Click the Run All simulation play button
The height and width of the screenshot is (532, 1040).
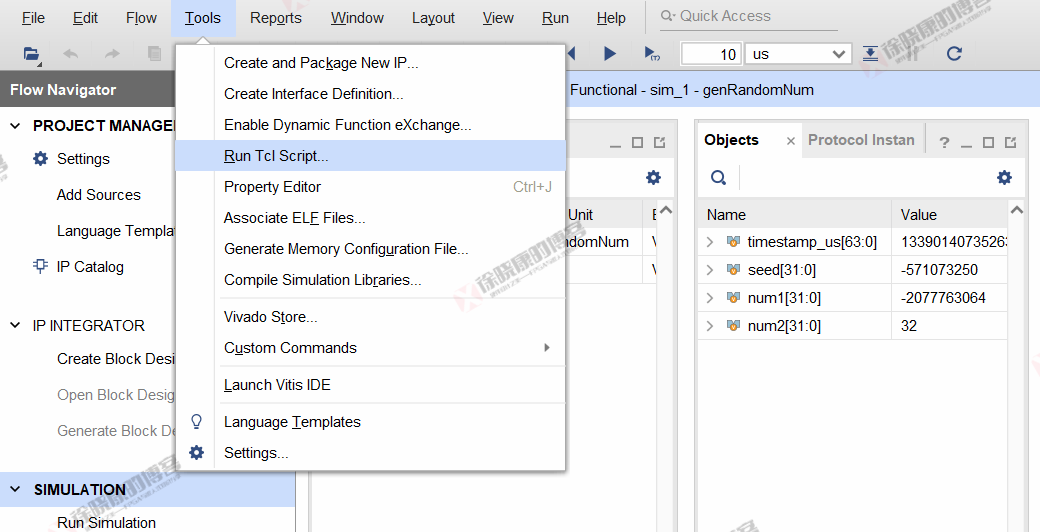[610, 54]
